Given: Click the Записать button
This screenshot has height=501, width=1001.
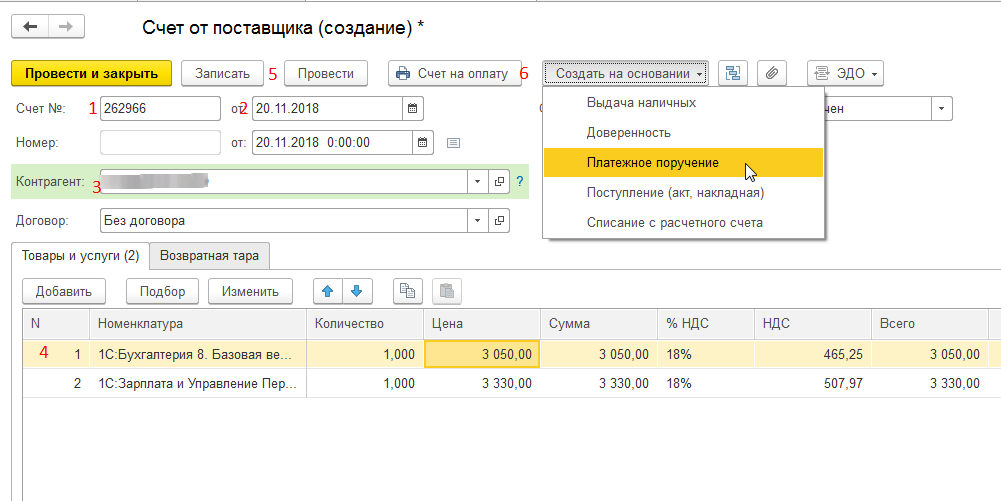Looking at the screenshot, I should coord(222,73).
